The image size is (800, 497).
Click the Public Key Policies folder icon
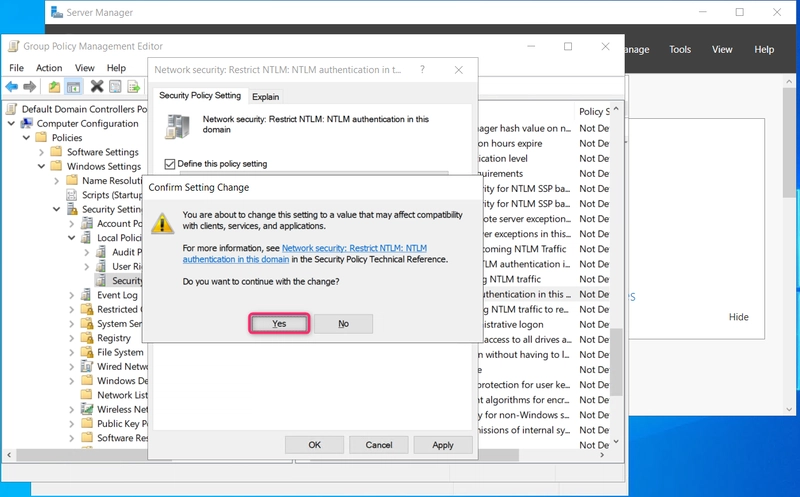(x=87, y=424)
